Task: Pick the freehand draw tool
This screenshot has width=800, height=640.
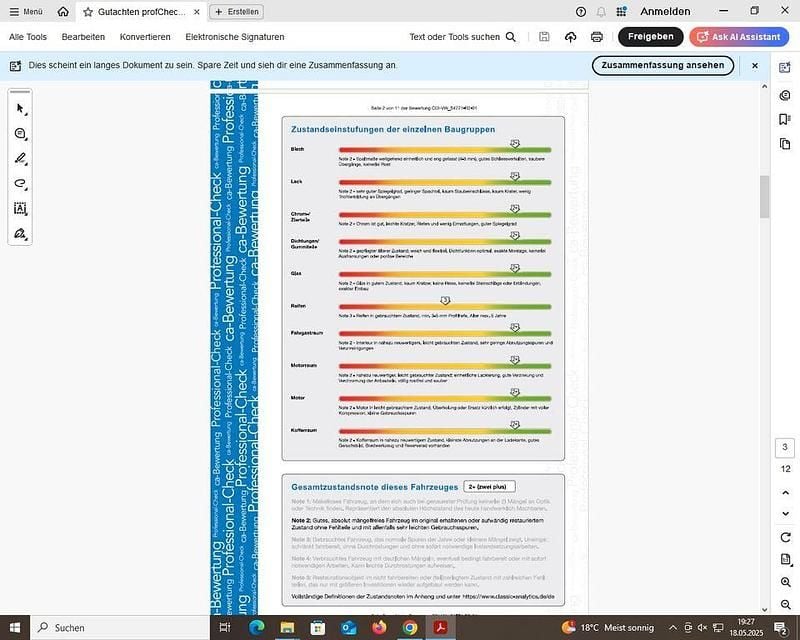Action: 20,184
